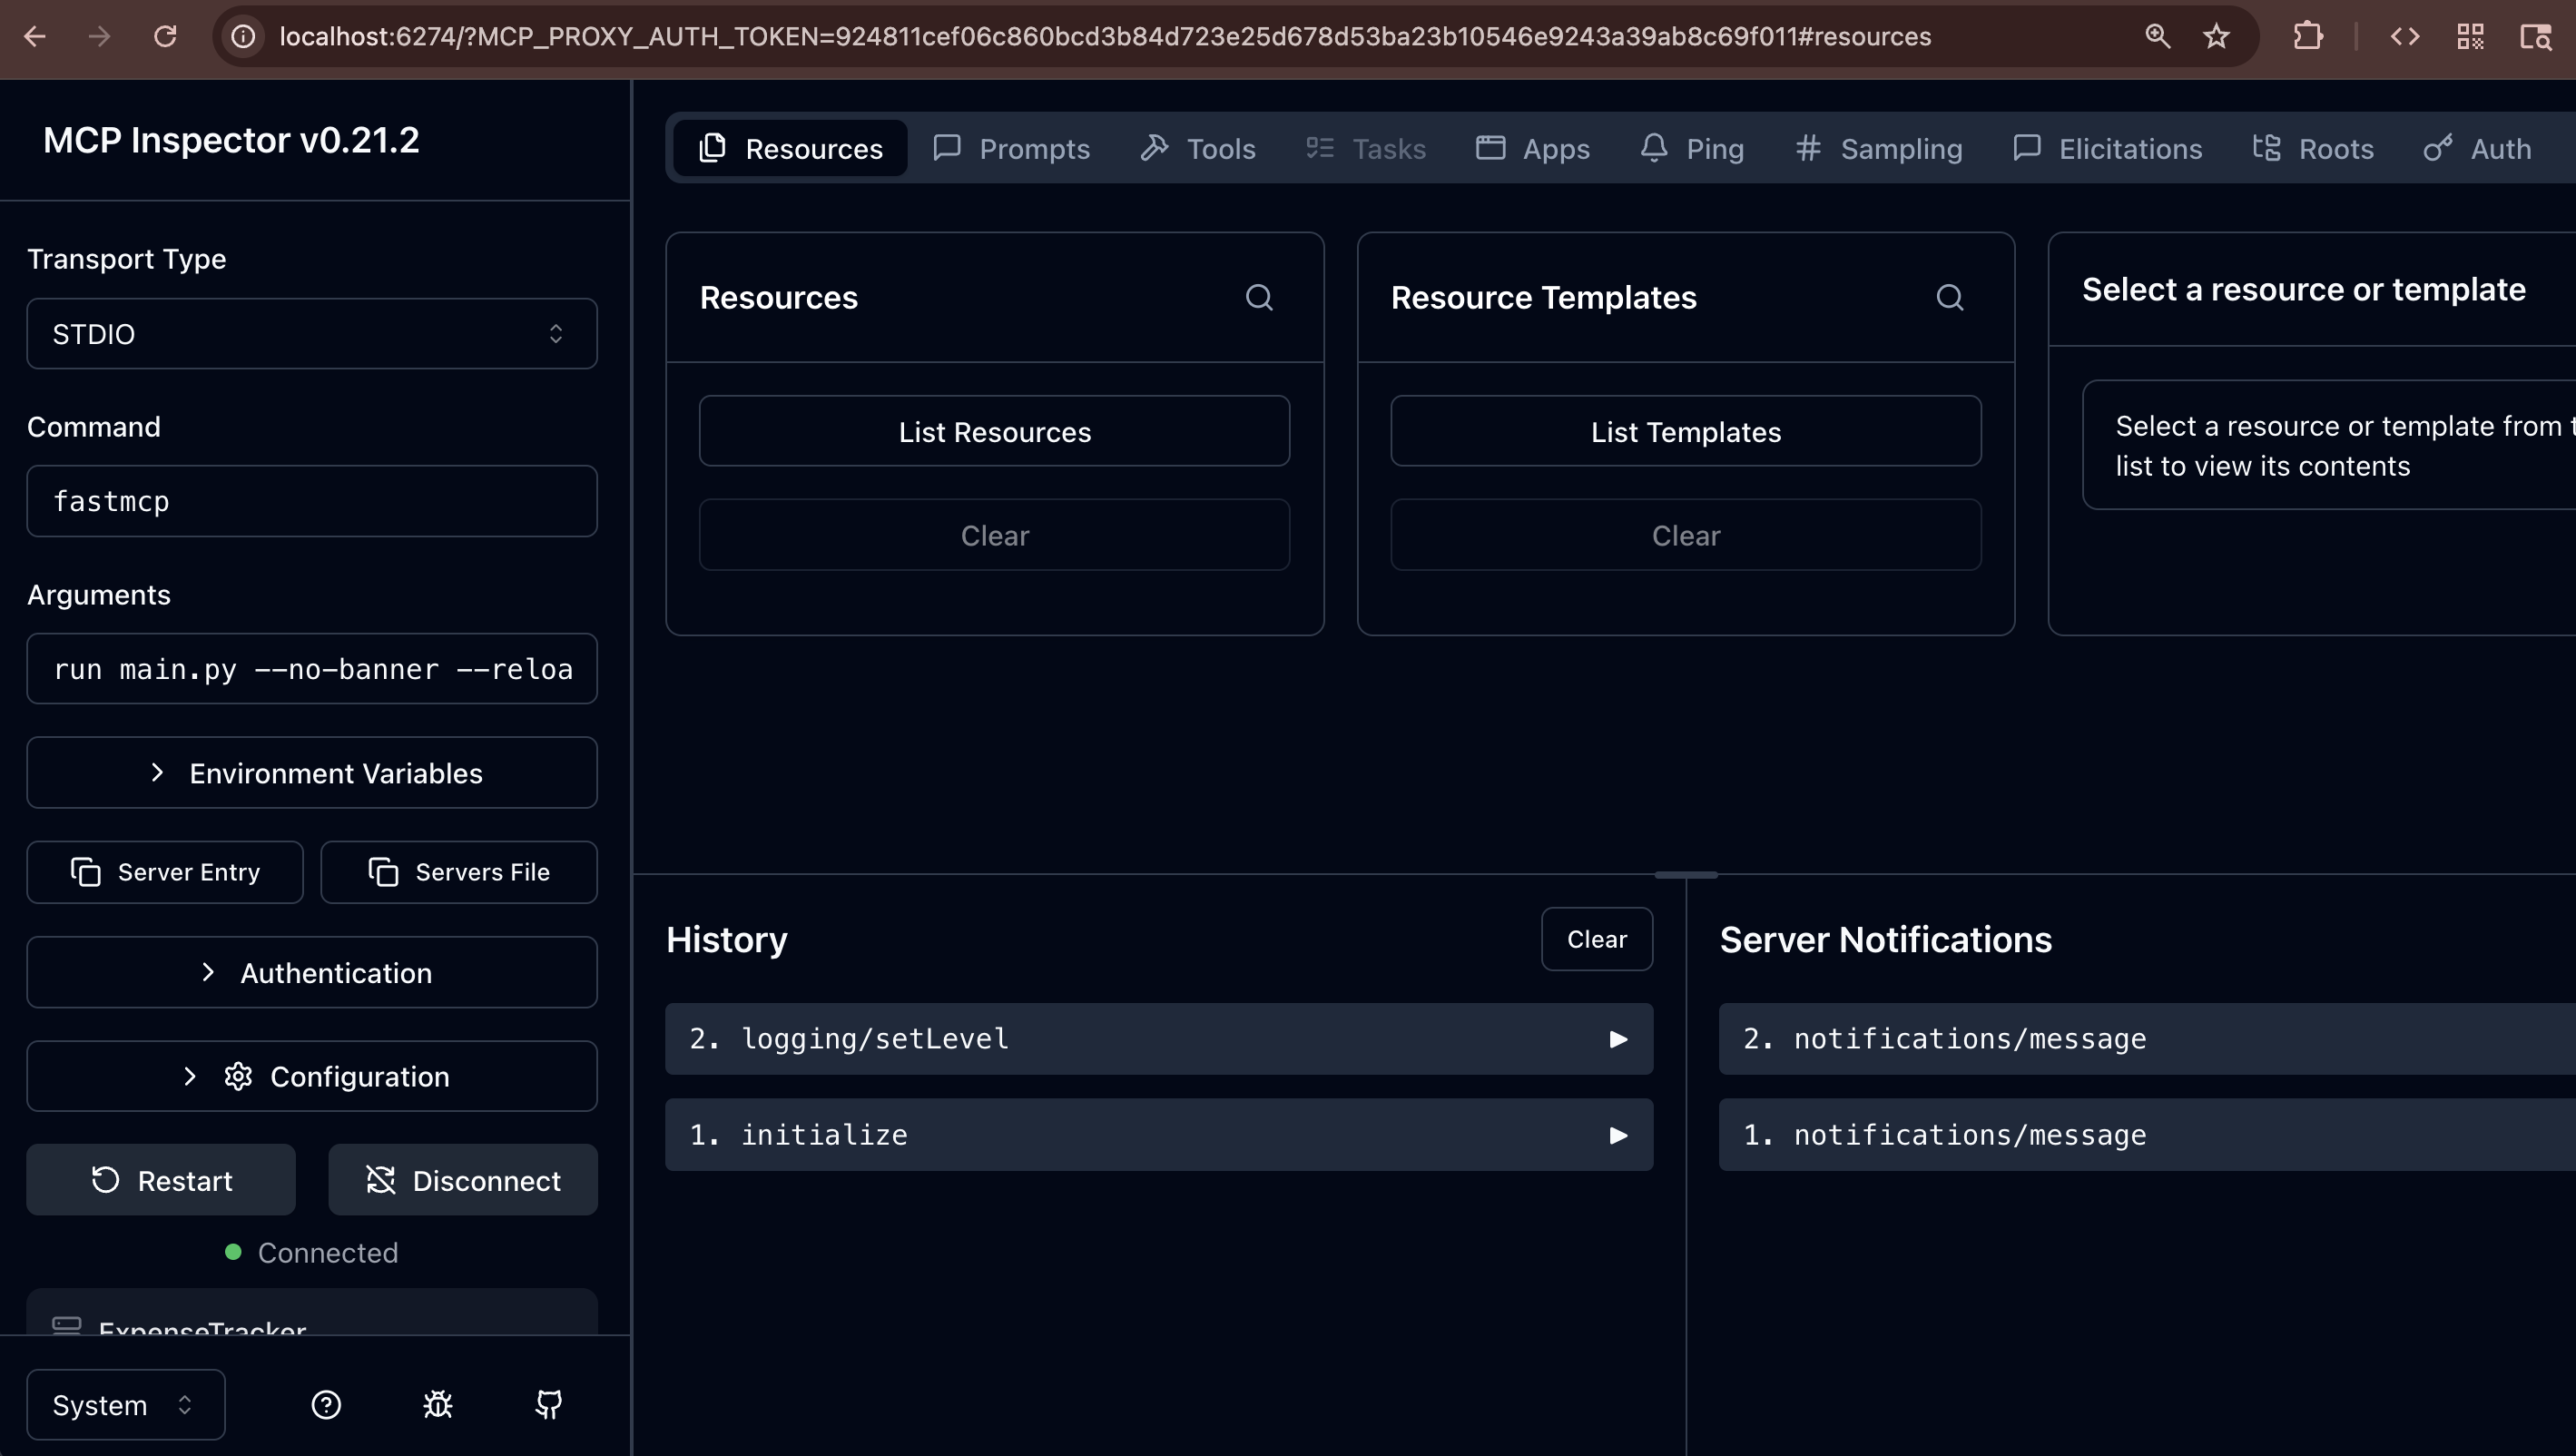Click the List Templates button
The image size is (2576, 1456).
pos(1686,431)
